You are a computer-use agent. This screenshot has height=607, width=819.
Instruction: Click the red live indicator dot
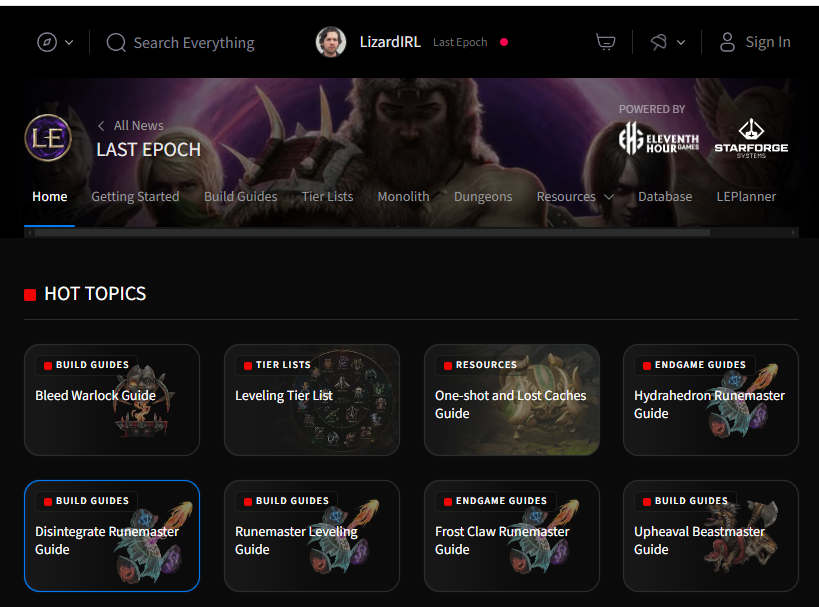point(504,42)
